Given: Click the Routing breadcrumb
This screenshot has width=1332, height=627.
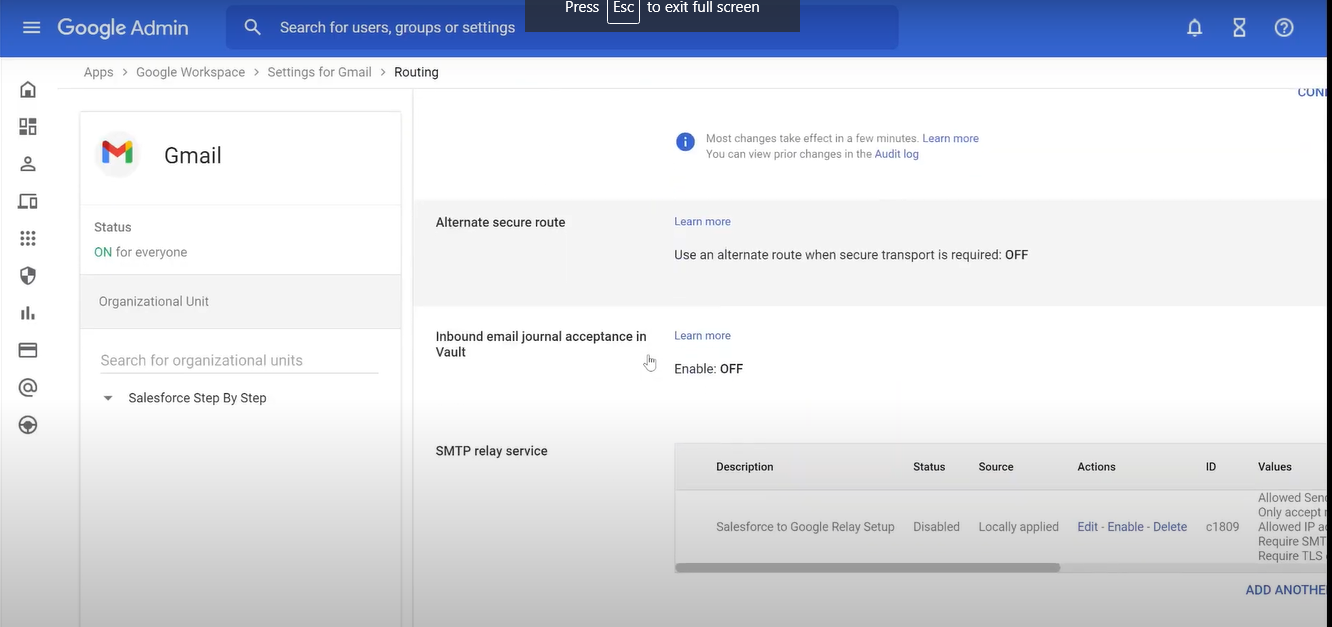Looking at the screenshot, I should click(416, 72).
